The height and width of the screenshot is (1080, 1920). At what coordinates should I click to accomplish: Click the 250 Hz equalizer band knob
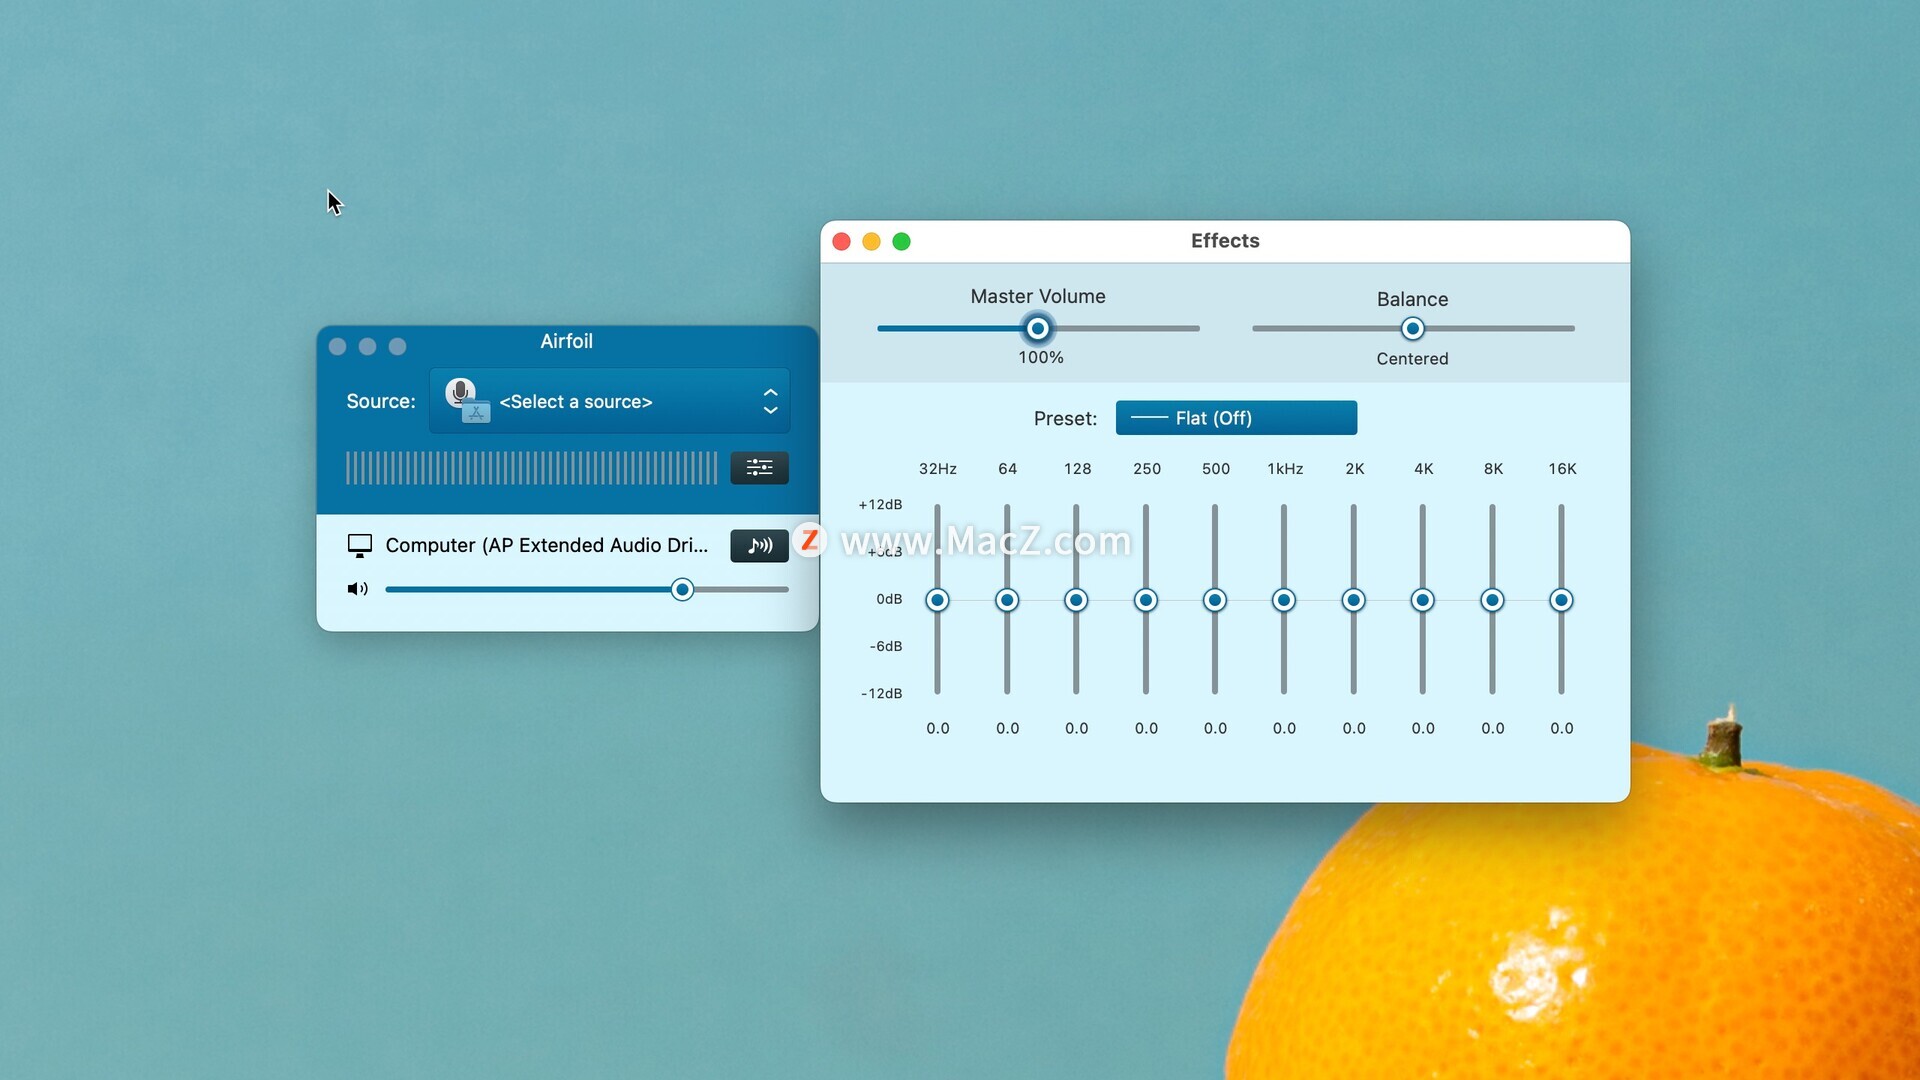[1146, 600]
